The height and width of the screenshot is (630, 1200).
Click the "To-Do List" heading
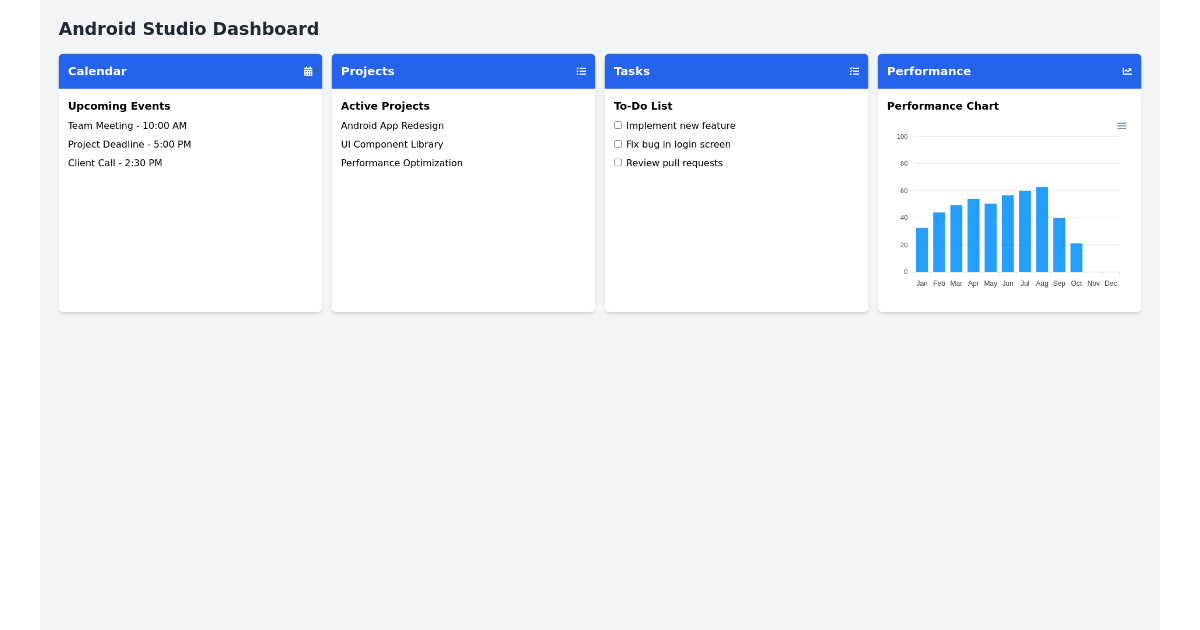coord(642,105)
